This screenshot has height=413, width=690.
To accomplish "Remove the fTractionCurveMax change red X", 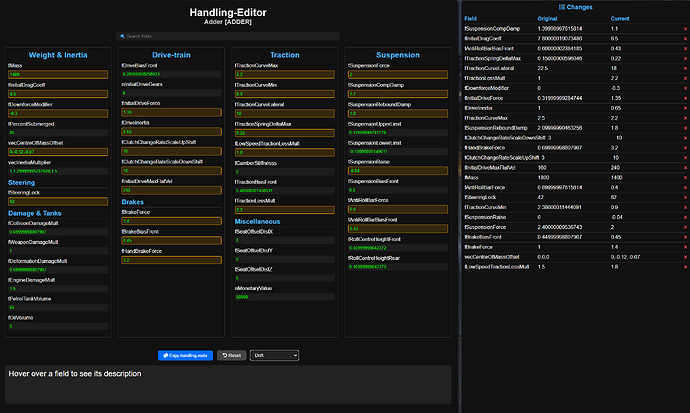I will point(685,118).
